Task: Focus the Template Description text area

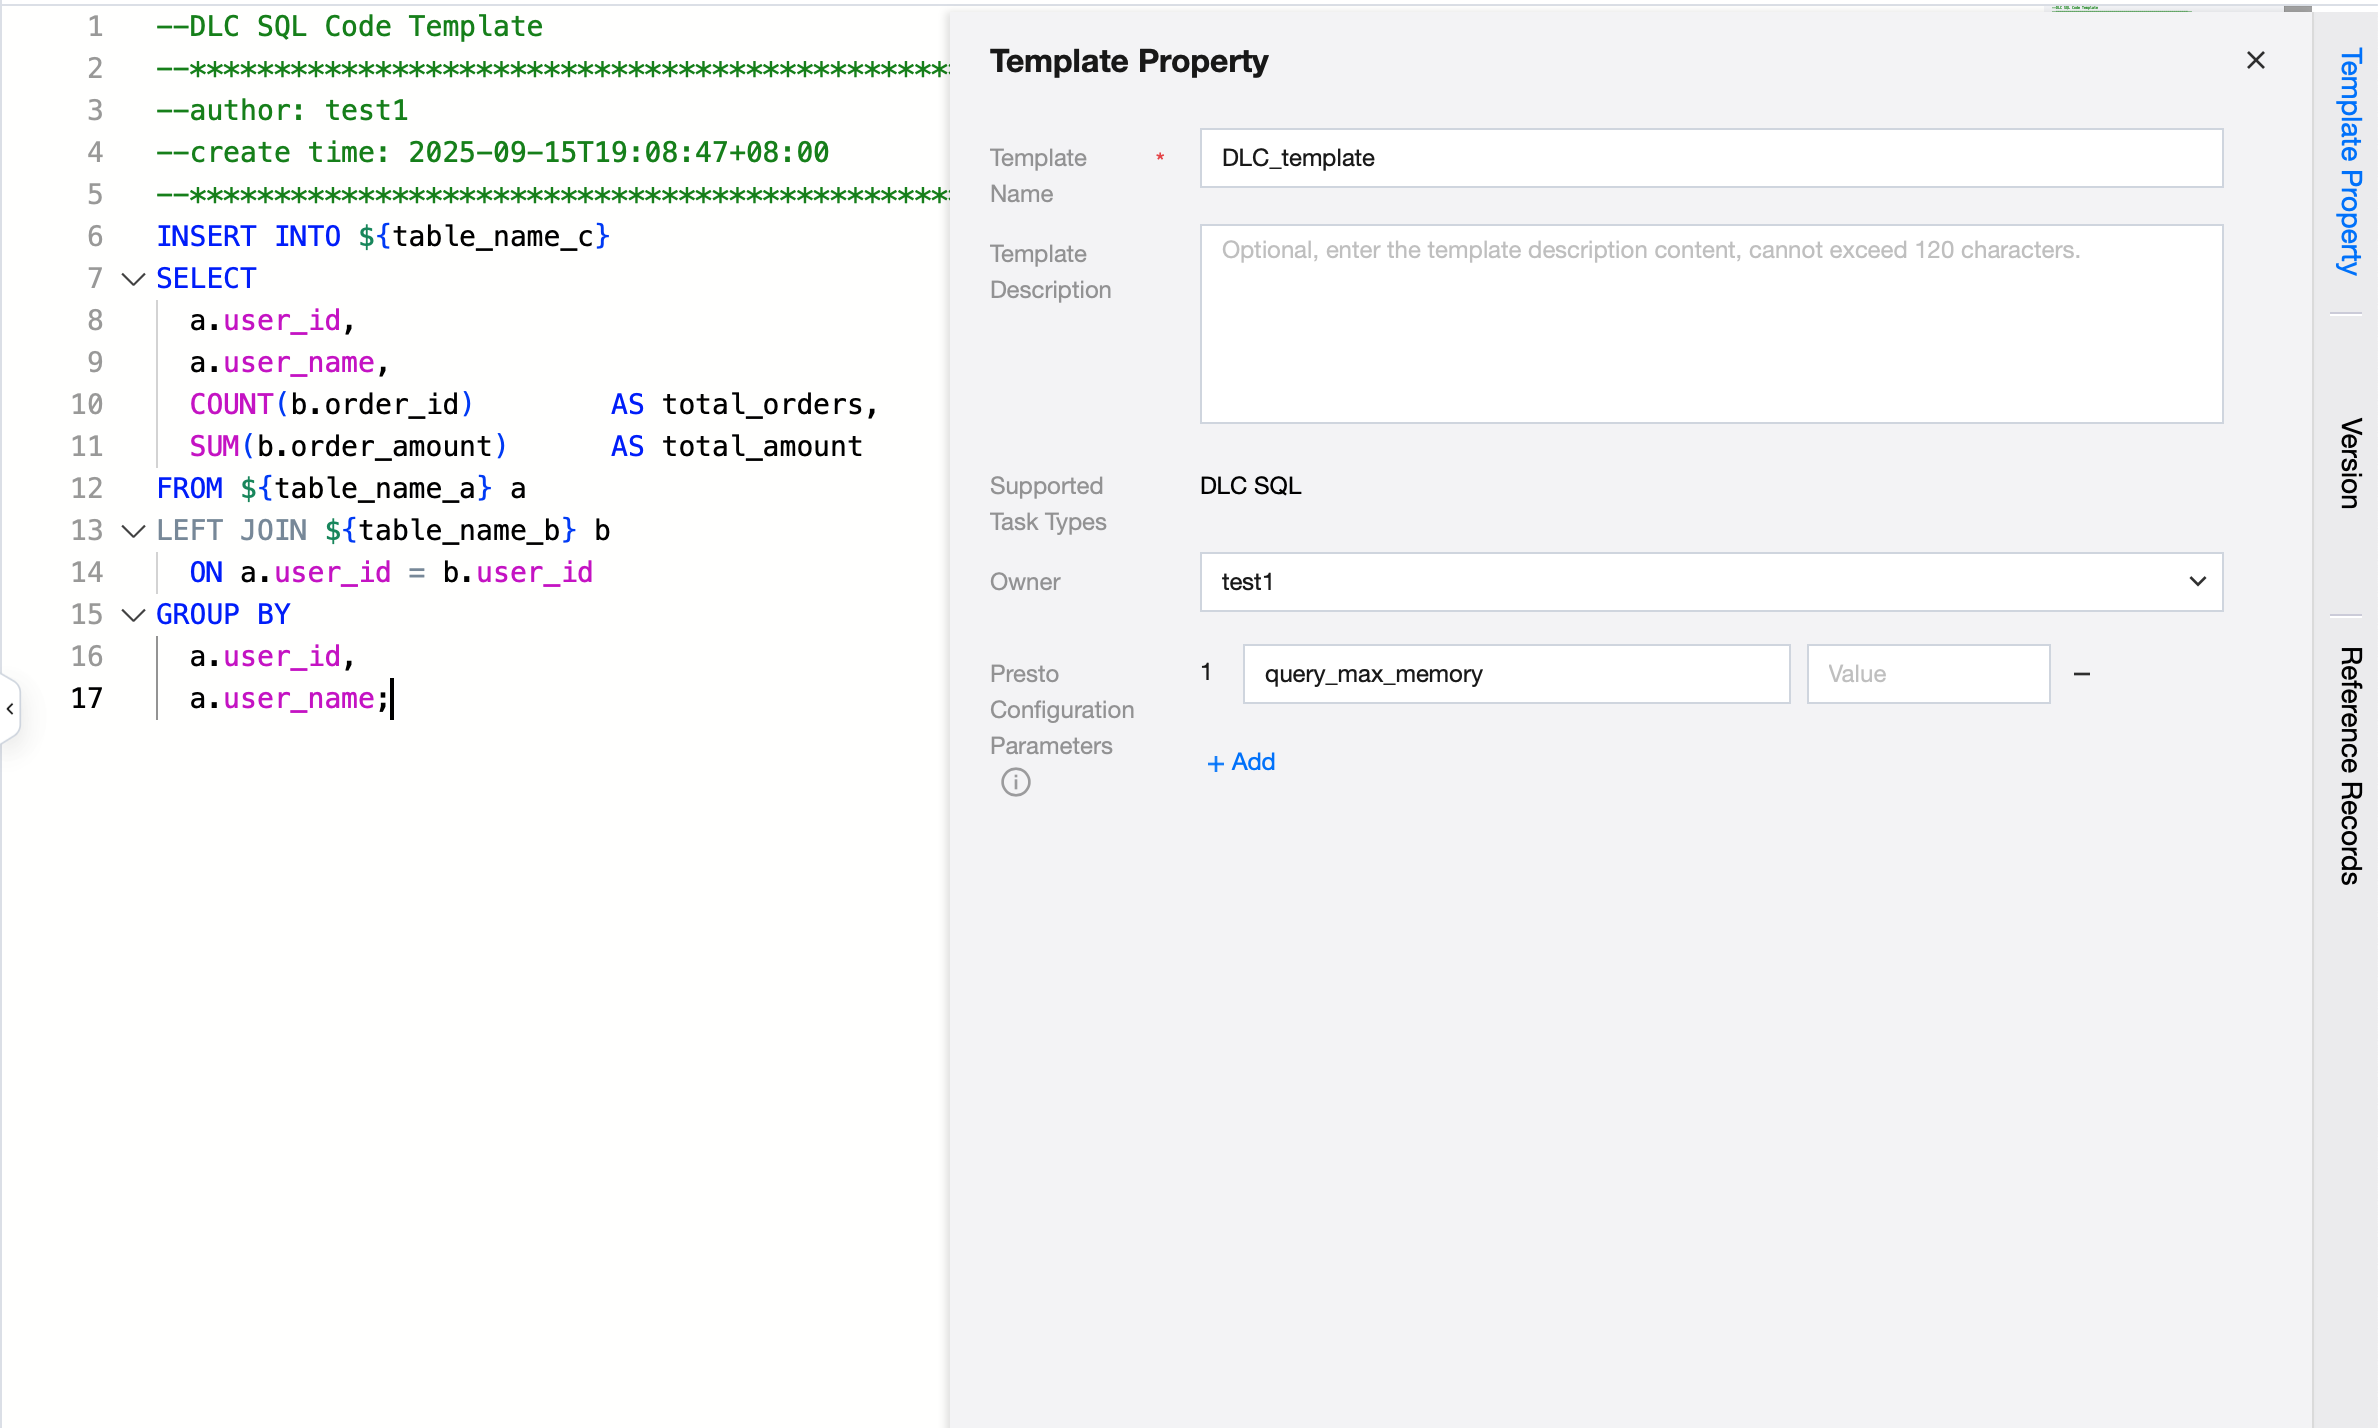Action: pyautogui.click(x=1710, y=323)
